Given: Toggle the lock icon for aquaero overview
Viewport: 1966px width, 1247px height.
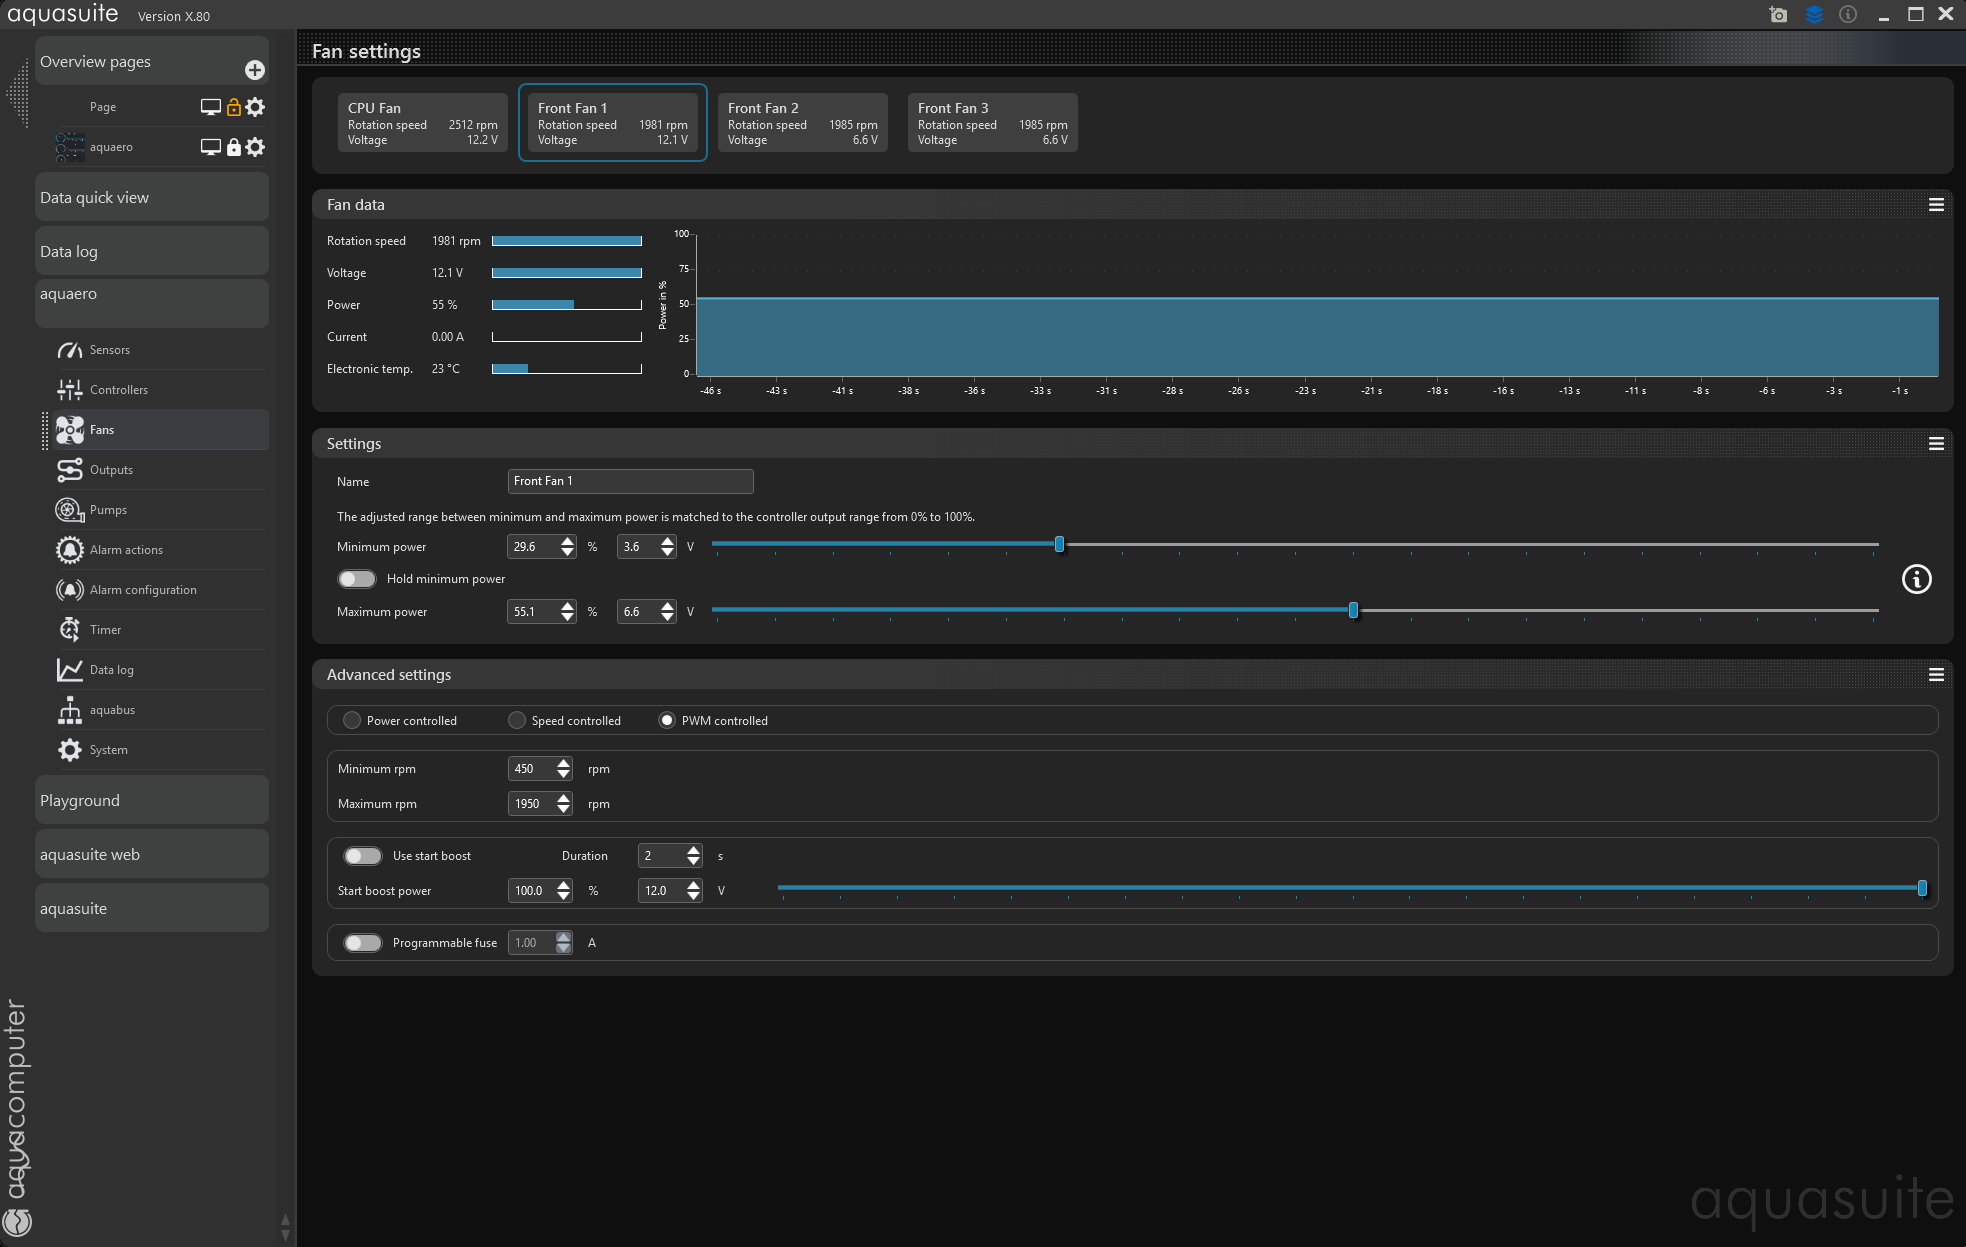Looking at the screenshot, I should (x=234, y=147).
